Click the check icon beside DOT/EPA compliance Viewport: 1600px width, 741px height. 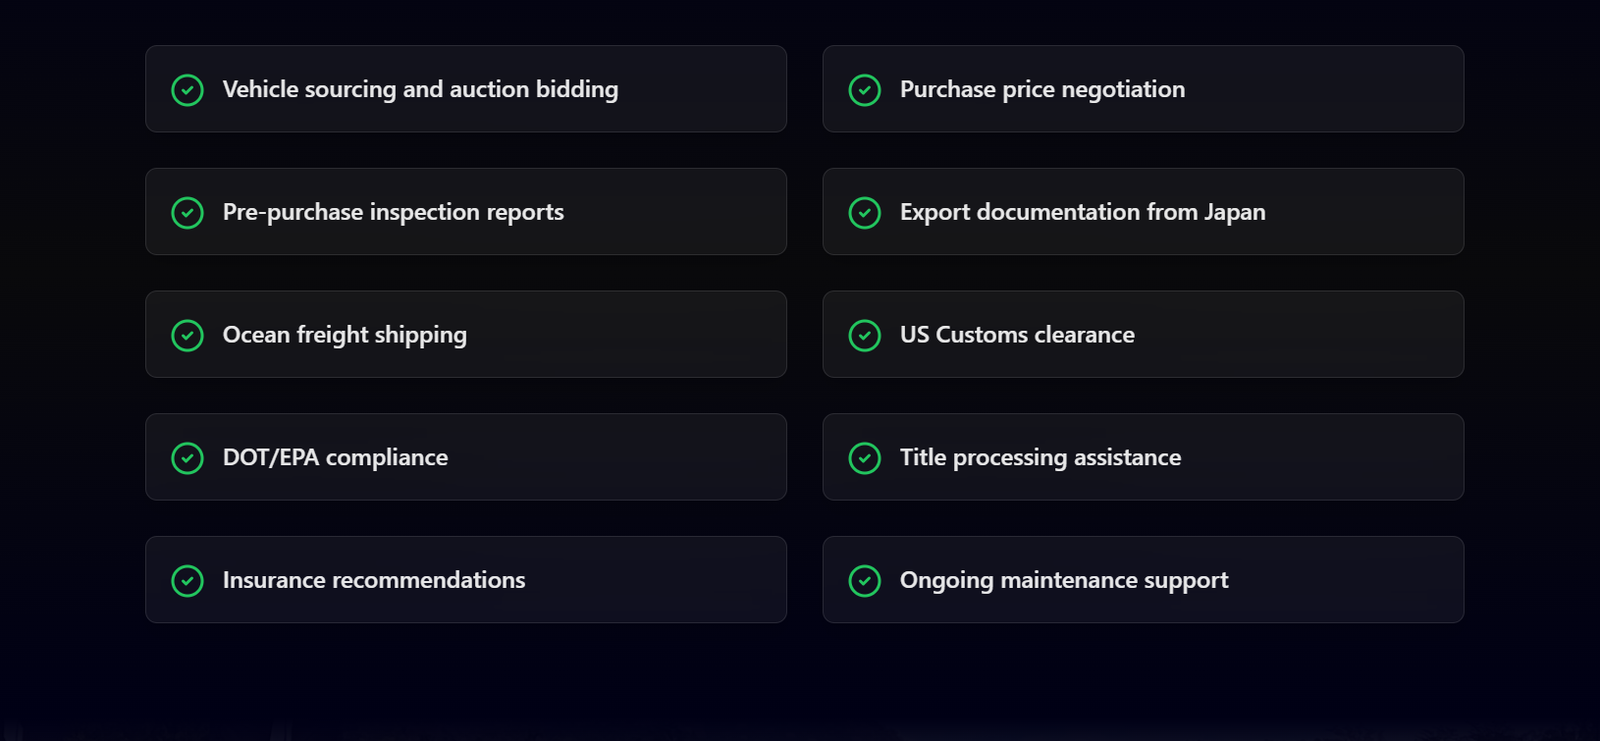pyautogui.click(x=187, y=458)
